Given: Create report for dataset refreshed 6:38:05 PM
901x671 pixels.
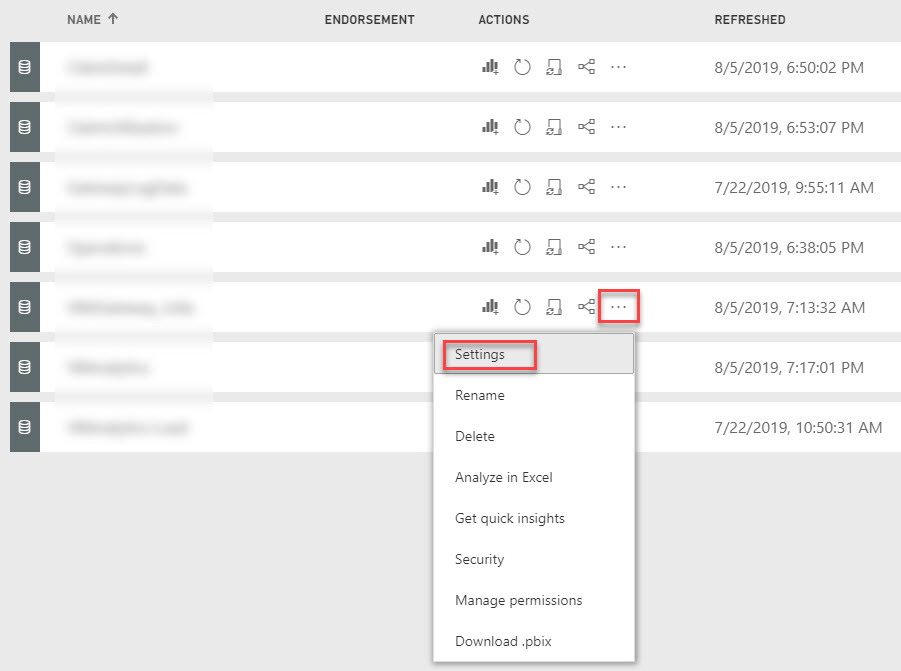Looking at the screenshot, I should (x=490, y=247).
